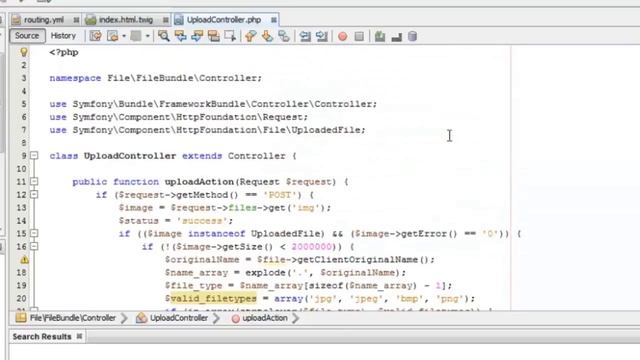Switch to the History view button
This screenshot has height=360, width=640.
[x=63, y=36]
